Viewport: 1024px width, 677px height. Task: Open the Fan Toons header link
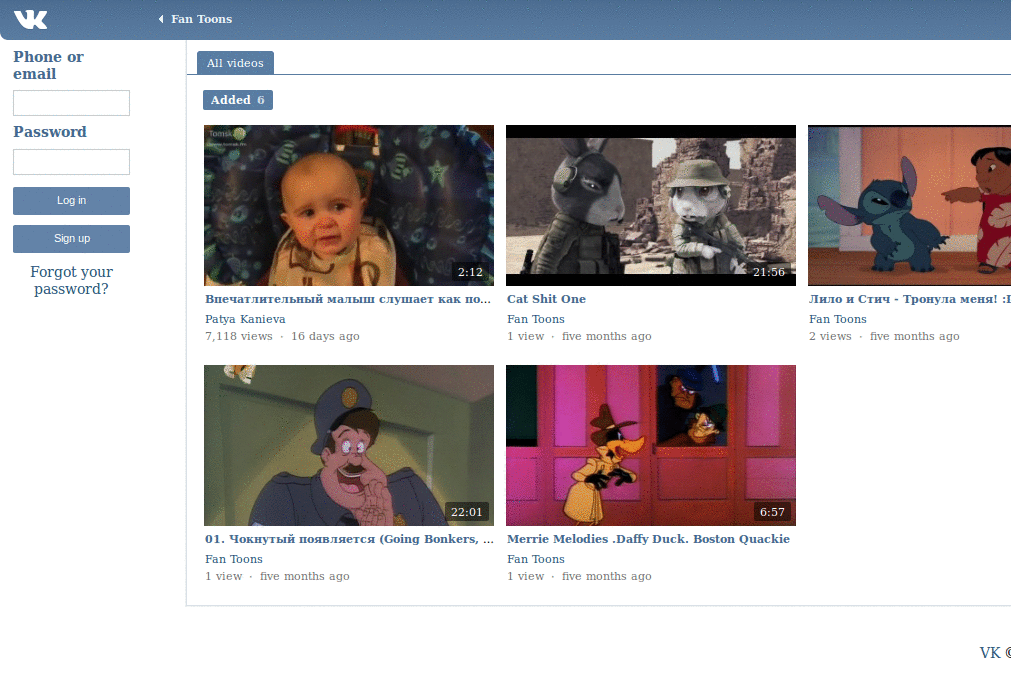pos(201,19)
